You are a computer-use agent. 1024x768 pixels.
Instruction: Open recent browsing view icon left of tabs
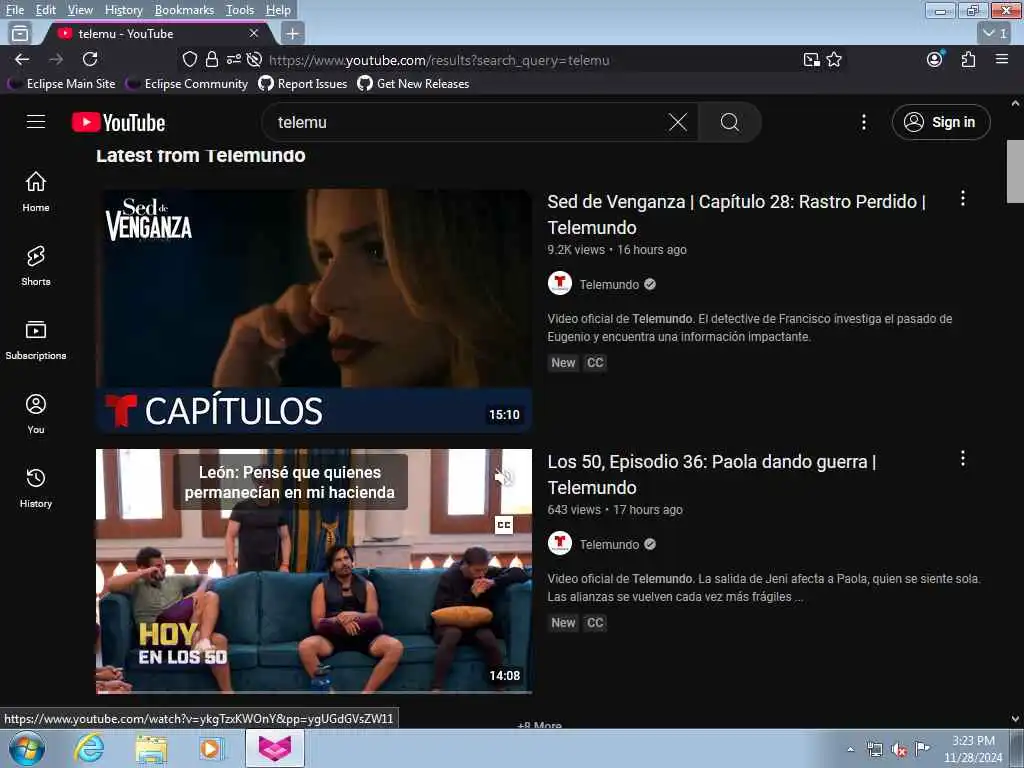click(20, 33)
